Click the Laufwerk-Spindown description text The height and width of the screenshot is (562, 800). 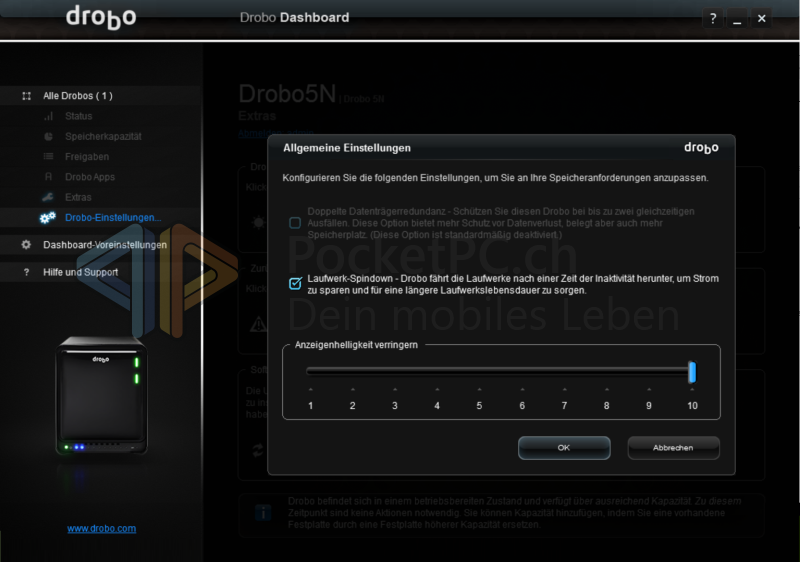click(x=513, y=284)
